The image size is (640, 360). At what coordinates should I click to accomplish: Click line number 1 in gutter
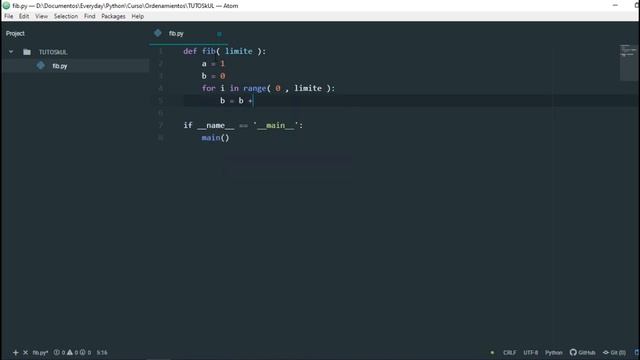tap(161, 51)
